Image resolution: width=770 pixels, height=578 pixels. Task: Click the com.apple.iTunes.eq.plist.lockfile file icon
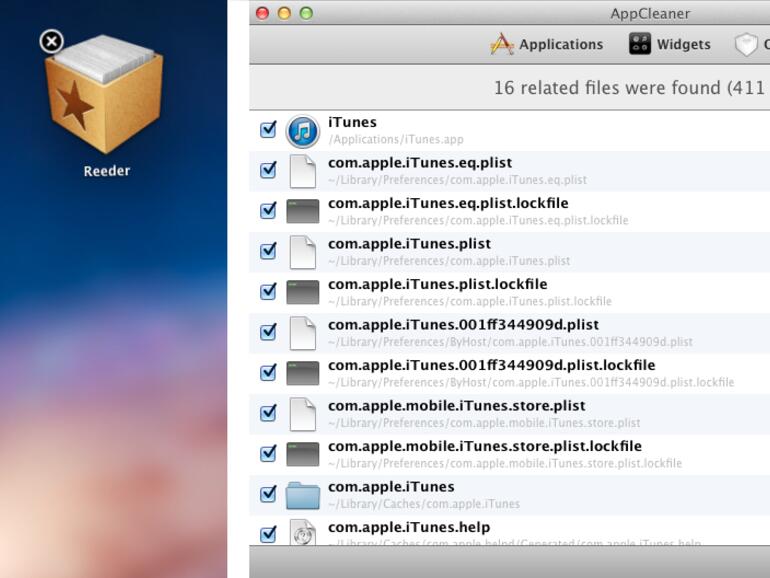302,211
